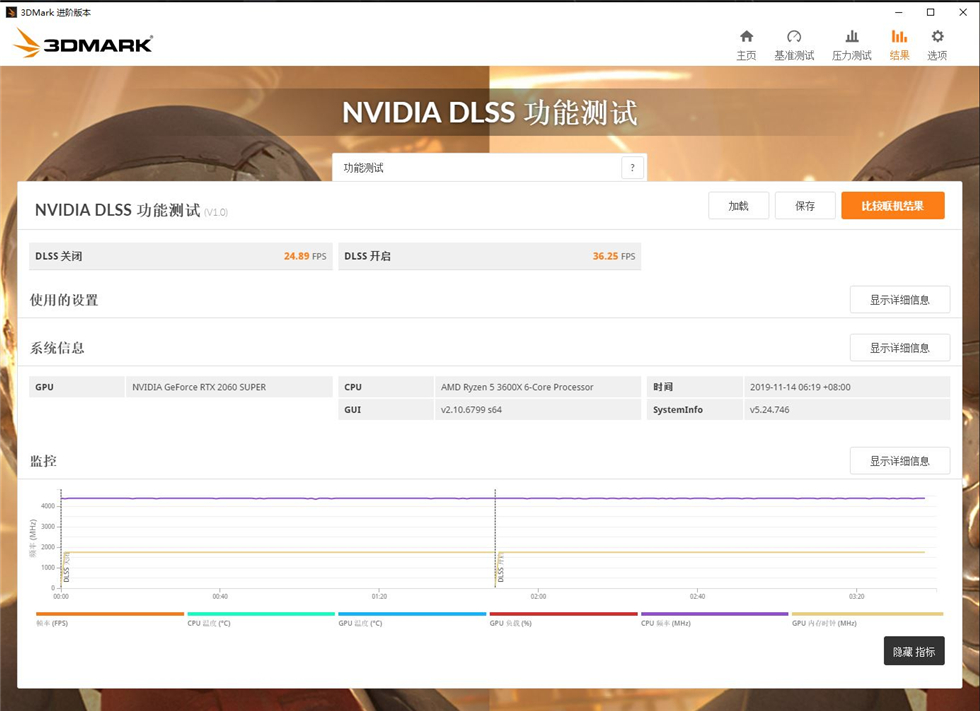Click the orange 比较联机结果 button
980x711 pixels.
tap(892, 206)
